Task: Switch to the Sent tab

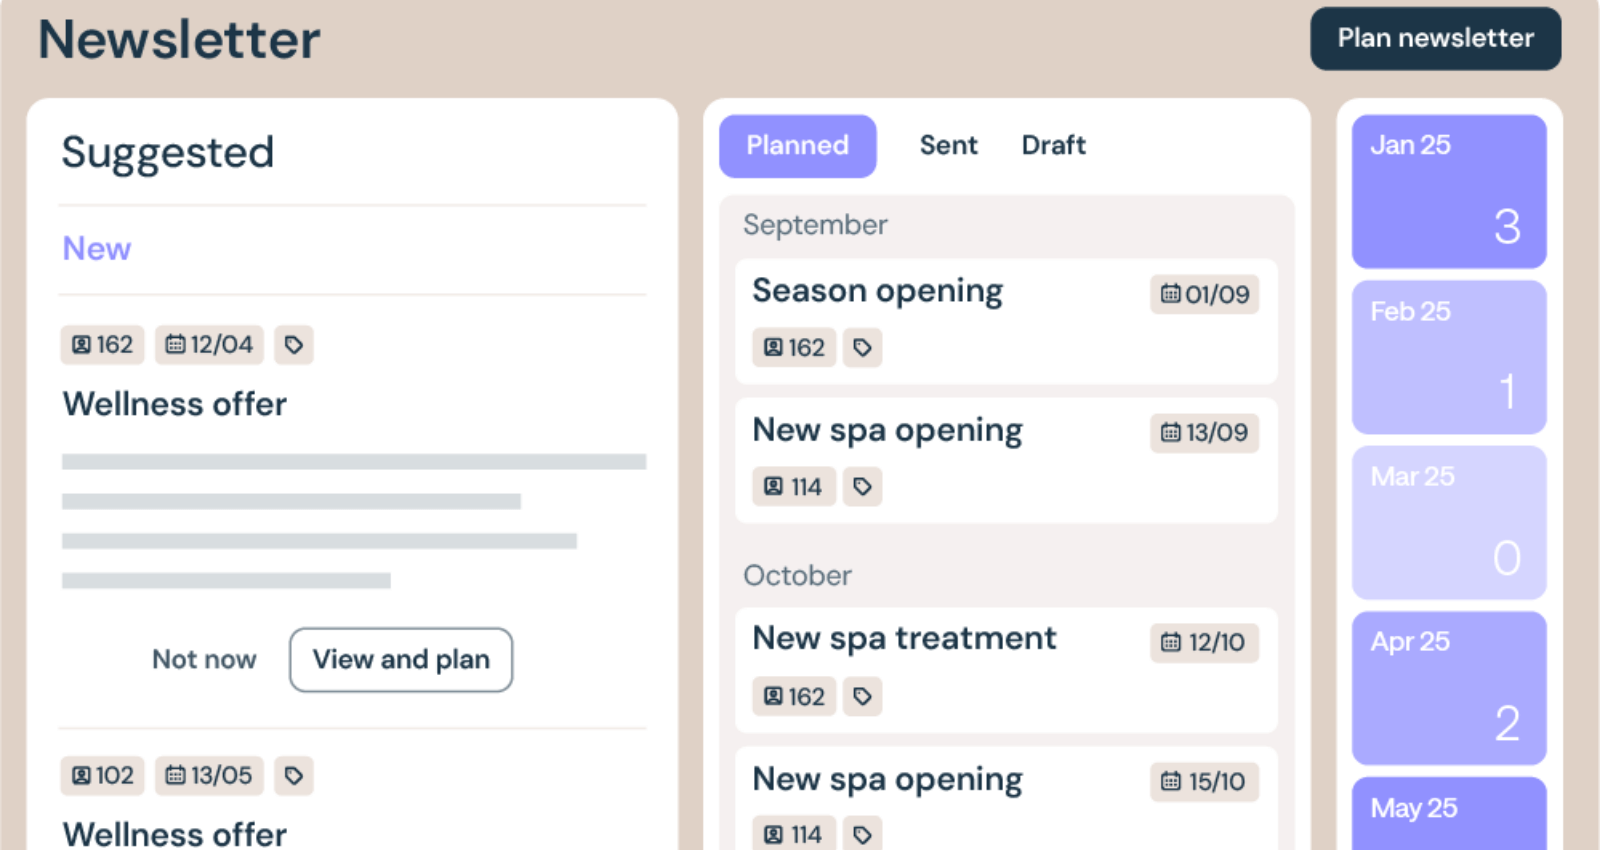Action: coord(948,146)
